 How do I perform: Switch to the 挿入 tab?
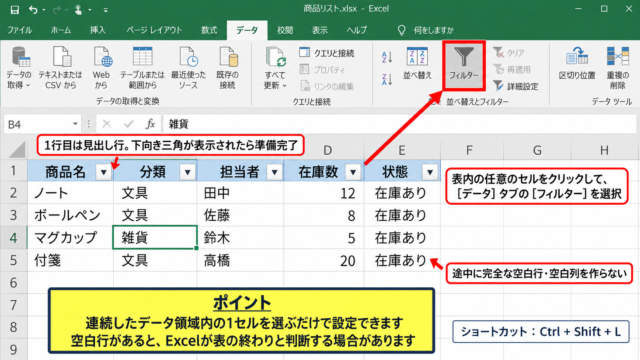click(98, 30)
